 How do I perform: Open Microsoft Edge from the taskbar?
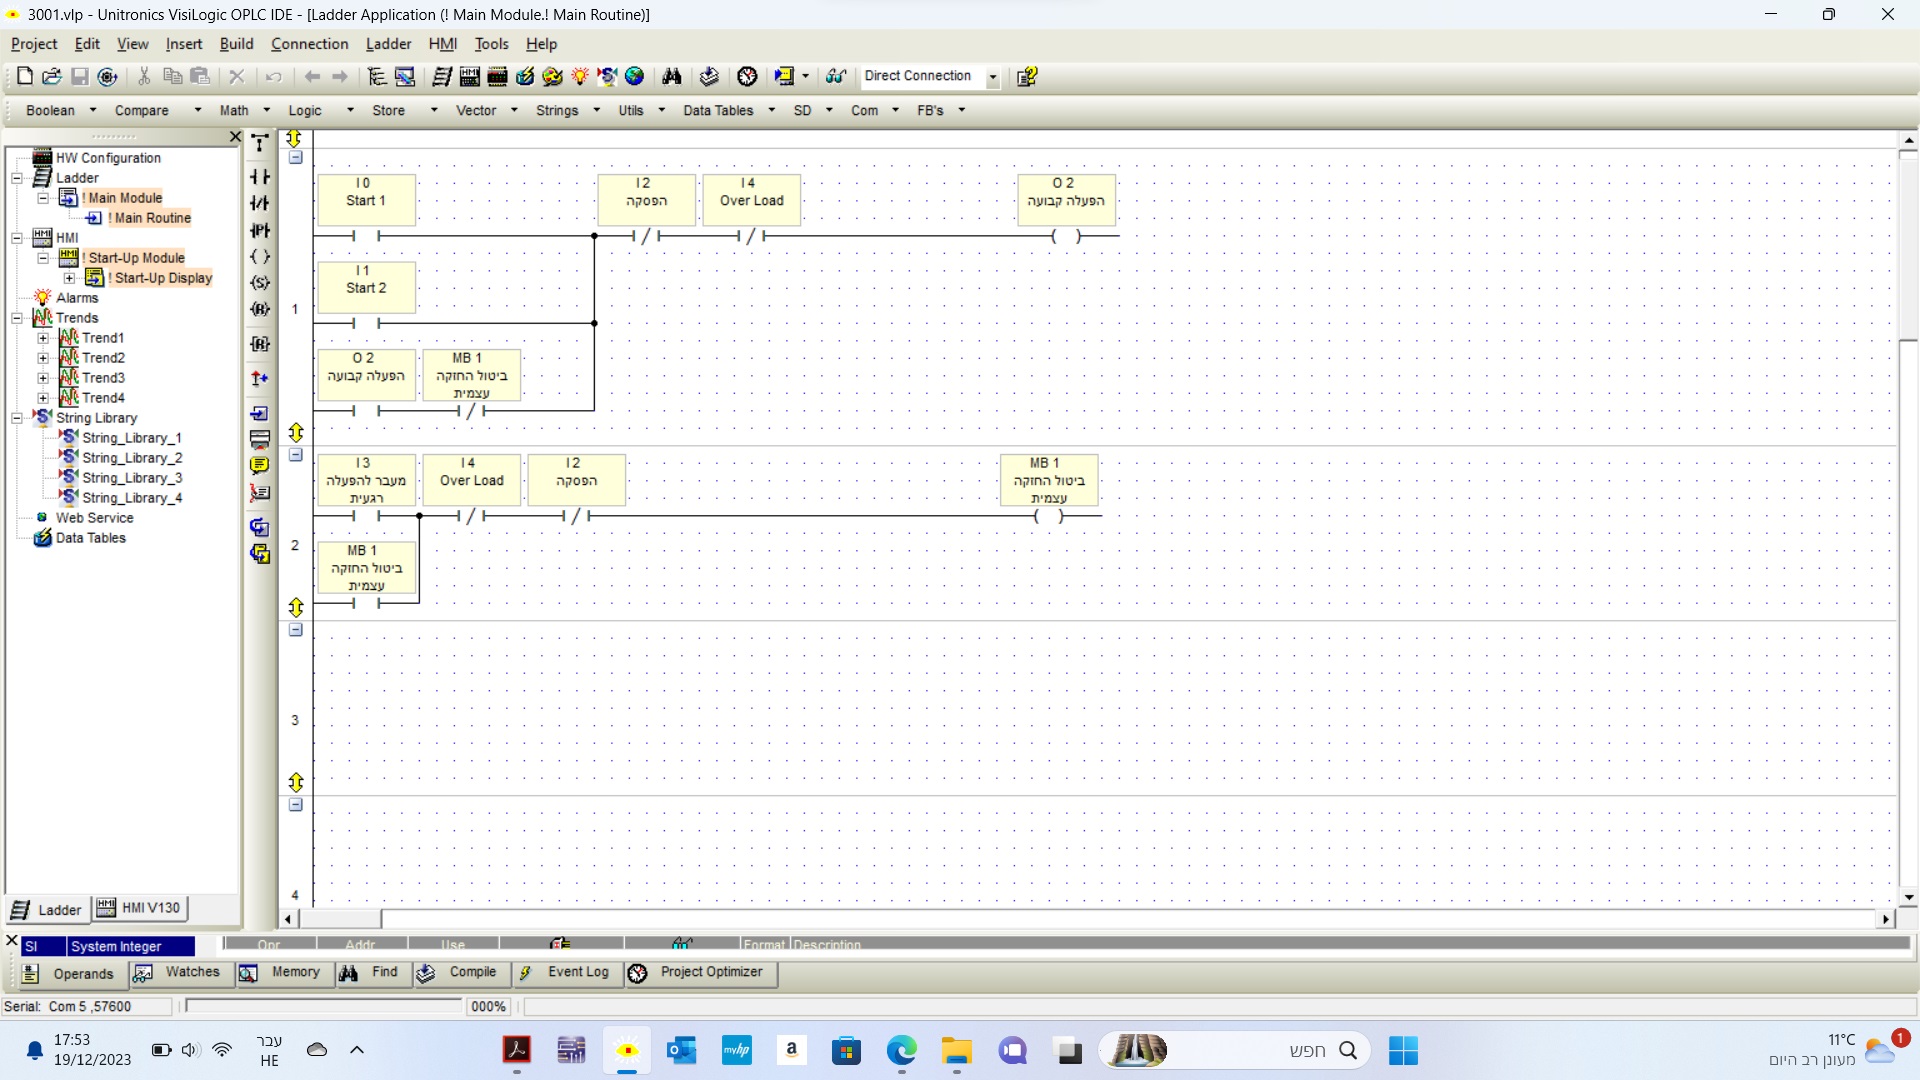901,1051
